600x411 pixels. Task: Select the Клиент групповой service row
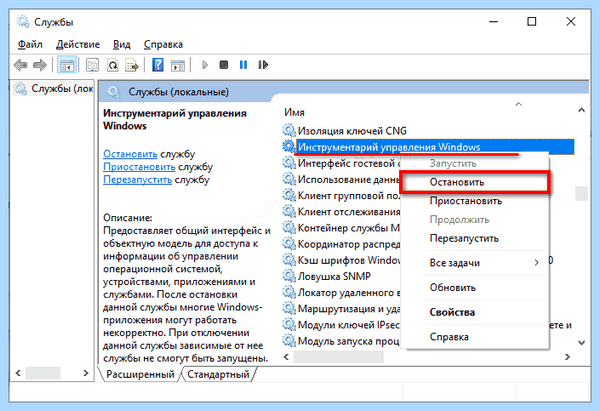click(x=349, y=196)
